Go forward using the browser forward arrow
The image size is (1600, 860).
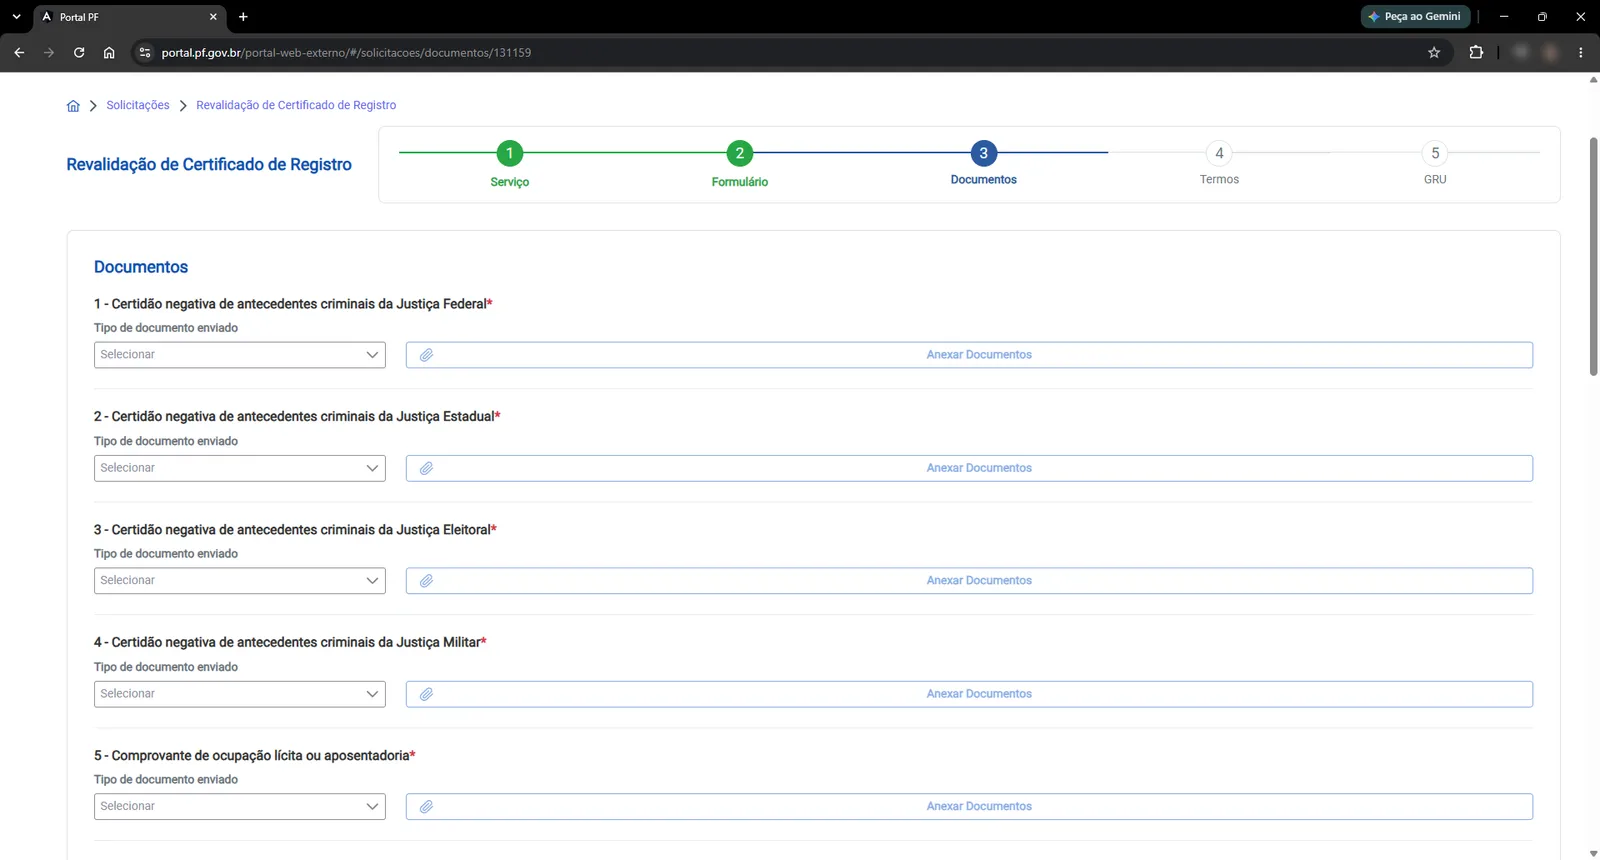pos(49,53)
